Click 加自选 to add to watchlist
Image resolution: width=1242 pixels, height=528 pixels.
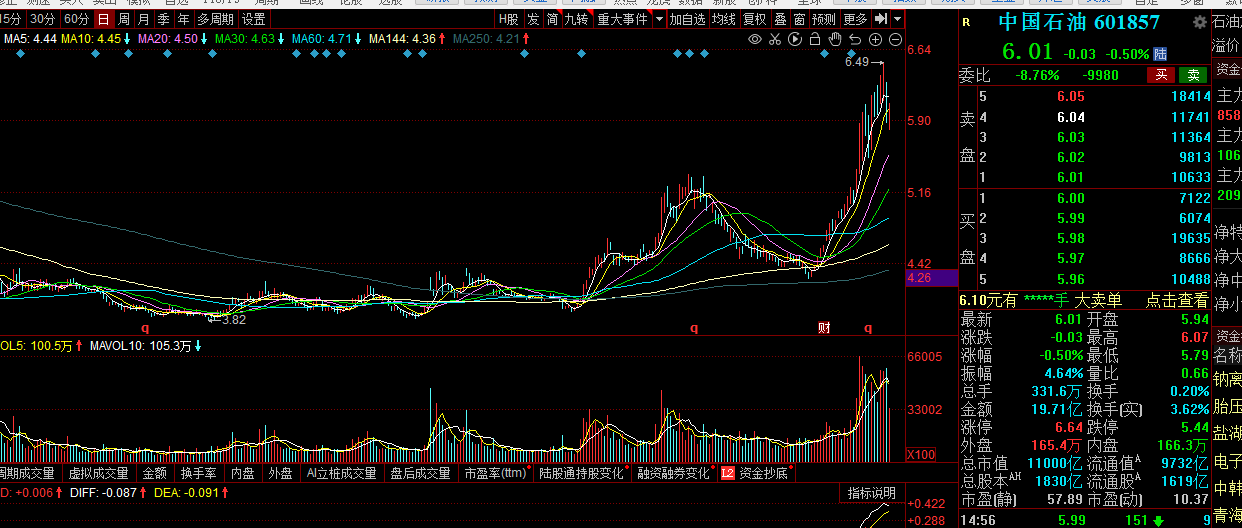click(688, 19)
